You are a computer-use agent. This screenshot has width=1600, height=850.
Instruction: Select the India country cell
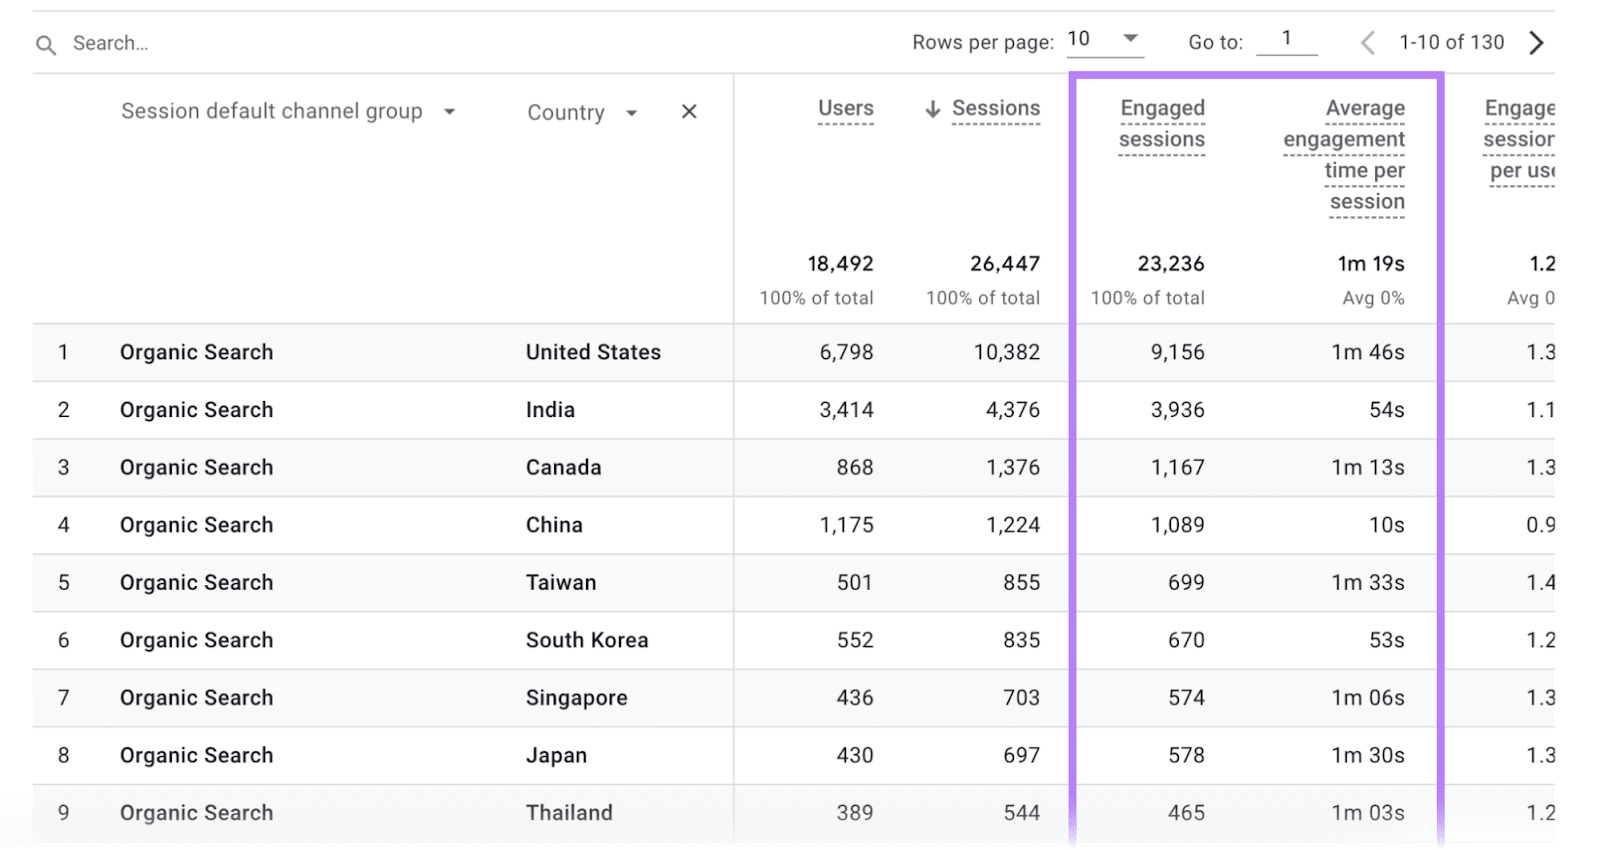[550, 410]
